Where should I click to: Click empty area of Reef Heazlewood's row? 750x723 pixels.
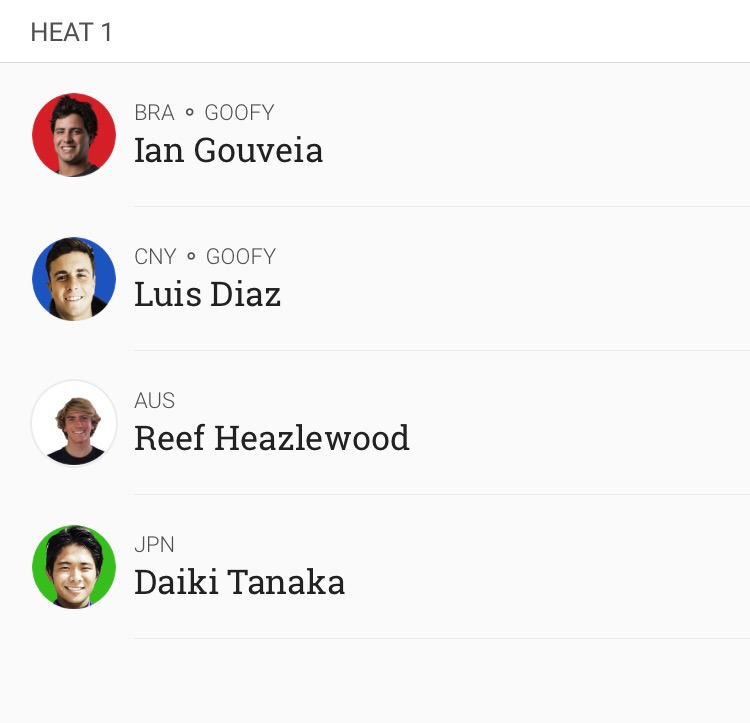coord(574,423)
